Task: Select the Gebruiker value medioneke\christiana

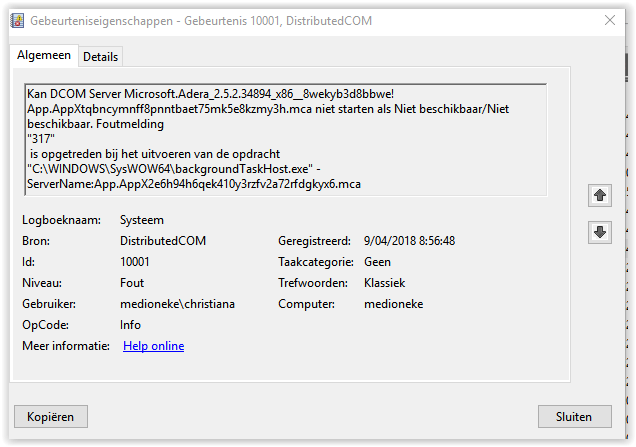Action: point(177,304)
